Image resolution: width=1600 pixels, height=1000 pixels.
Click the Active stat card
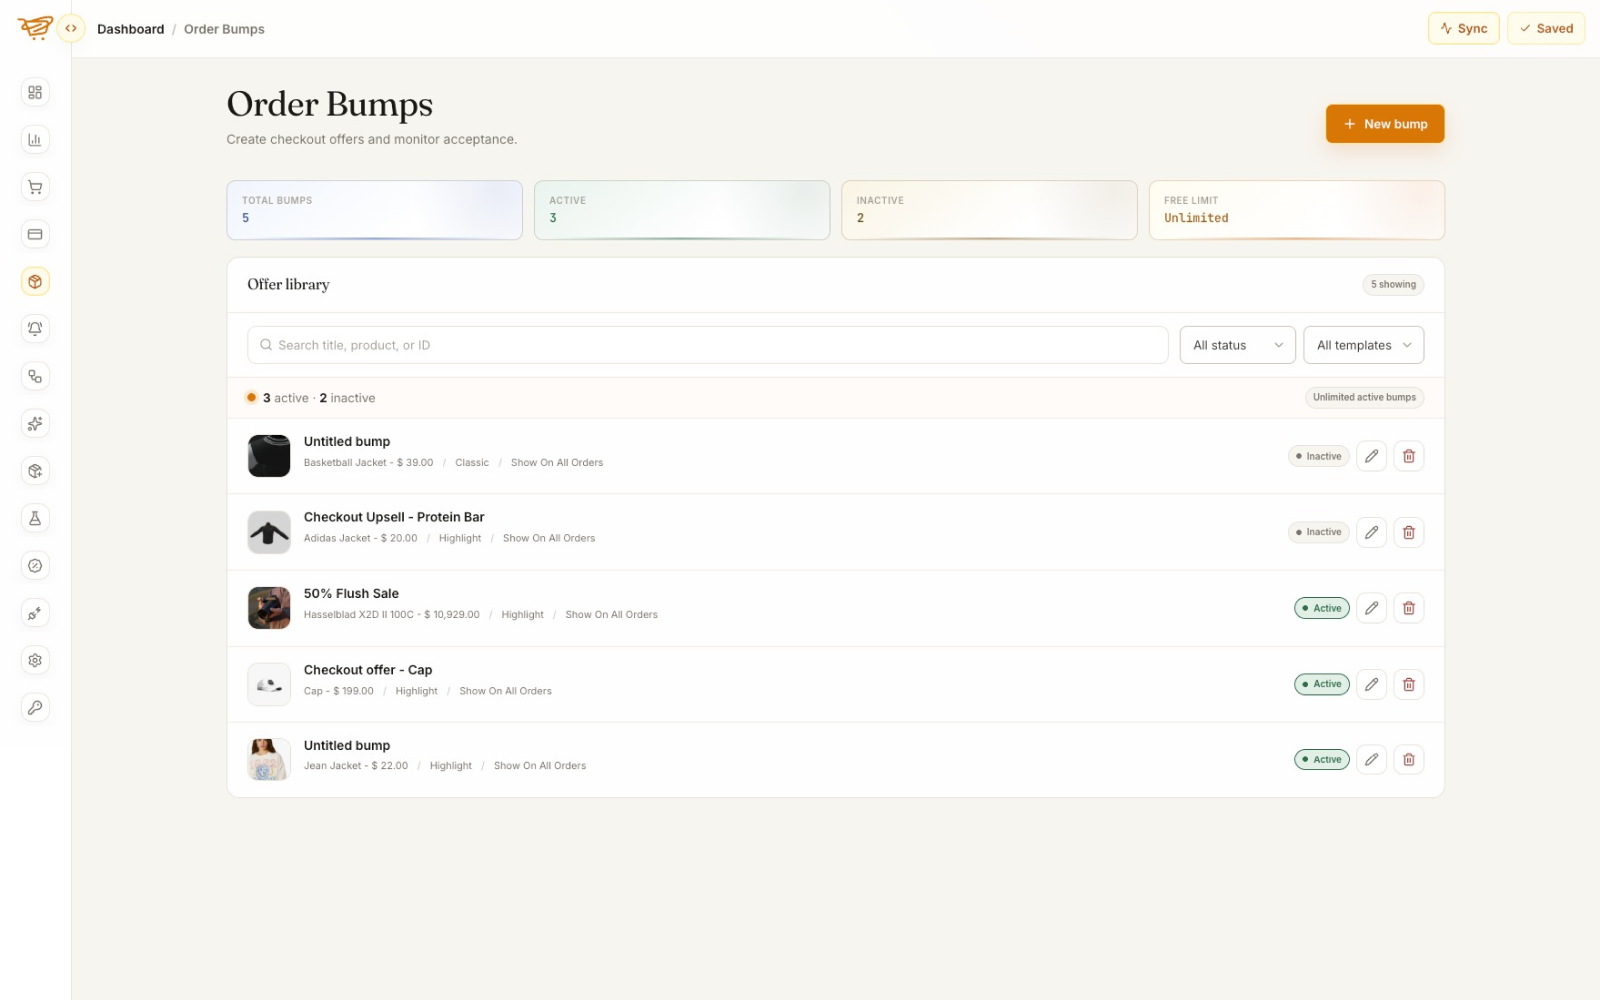tap(682, 210)
